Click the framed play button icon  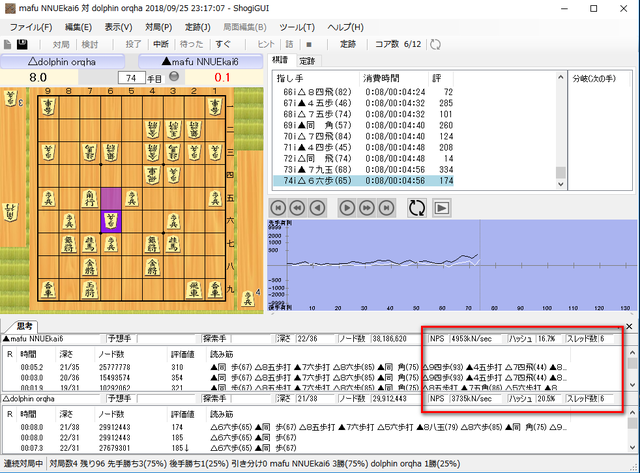click(x=441, y=208)
